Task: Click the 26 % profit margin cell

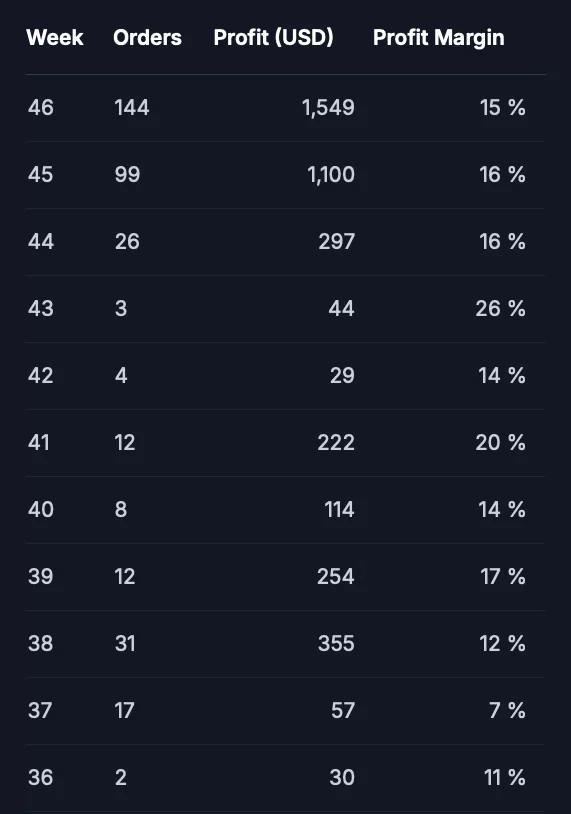Action: [x=500, y=308]
